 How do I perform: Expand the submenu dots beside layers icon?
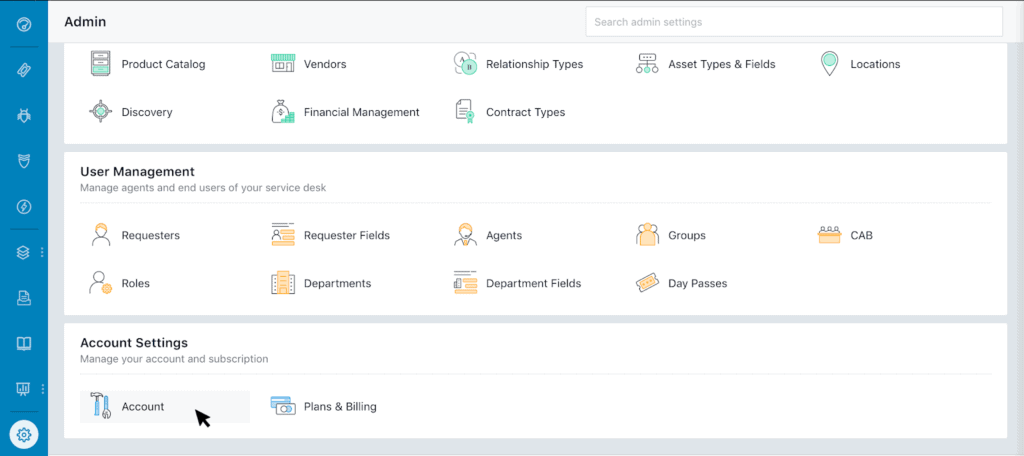click(x=41, y=253)
